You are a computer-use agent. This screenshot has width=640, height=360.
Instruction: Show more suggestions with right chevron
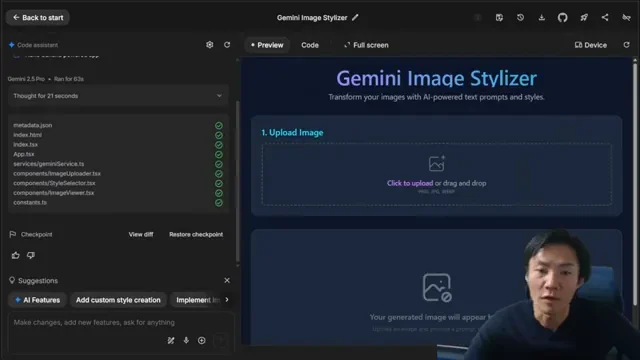[x=227, y=300]
